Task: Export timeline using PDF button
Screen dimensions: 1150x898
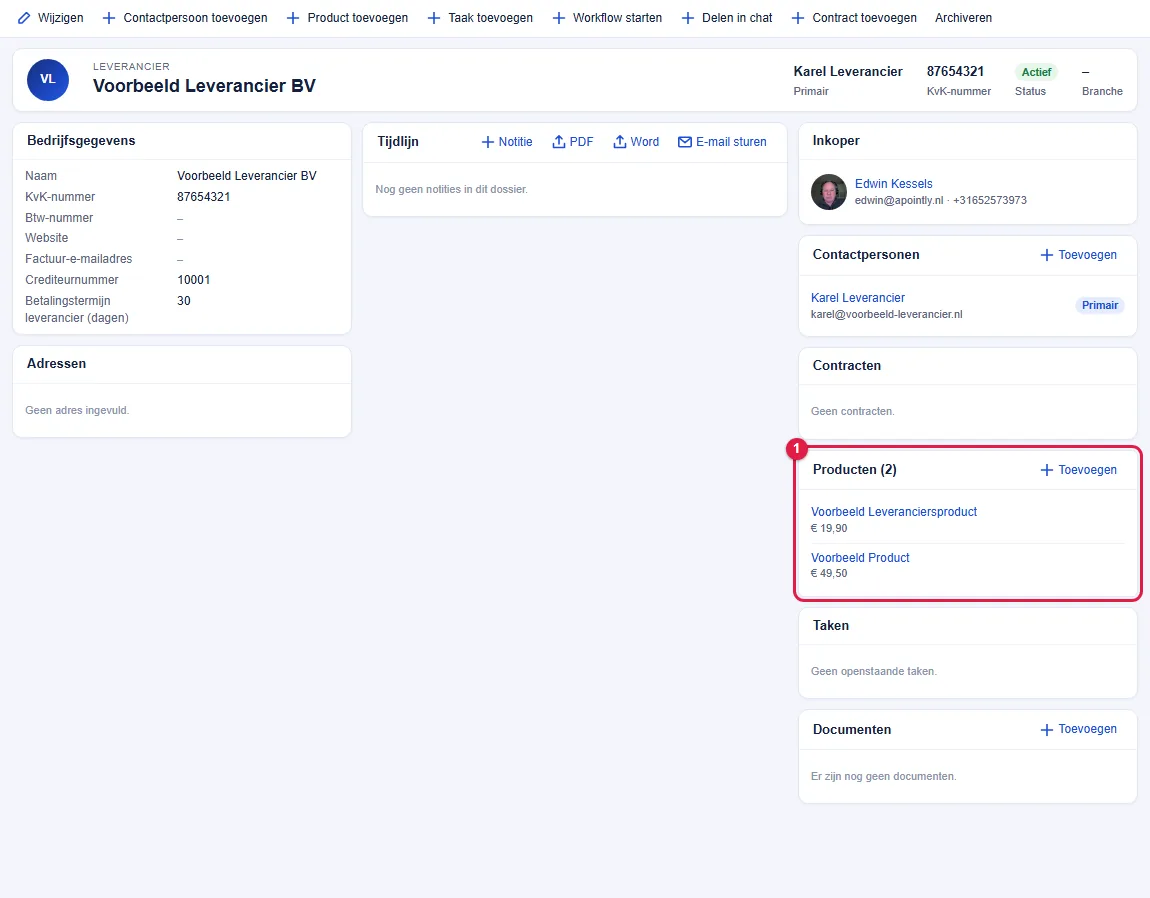Action: point(573,142)
